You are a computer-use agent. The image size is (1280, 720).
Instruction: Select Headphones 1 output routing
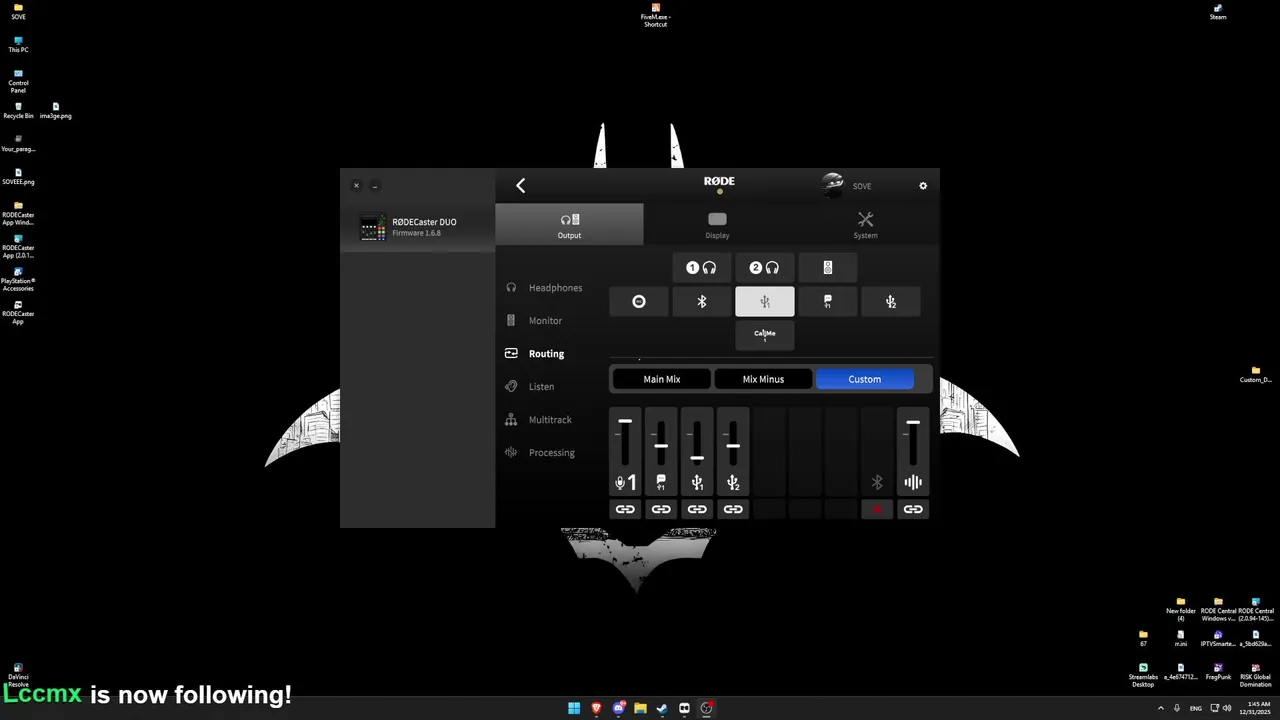701,268
